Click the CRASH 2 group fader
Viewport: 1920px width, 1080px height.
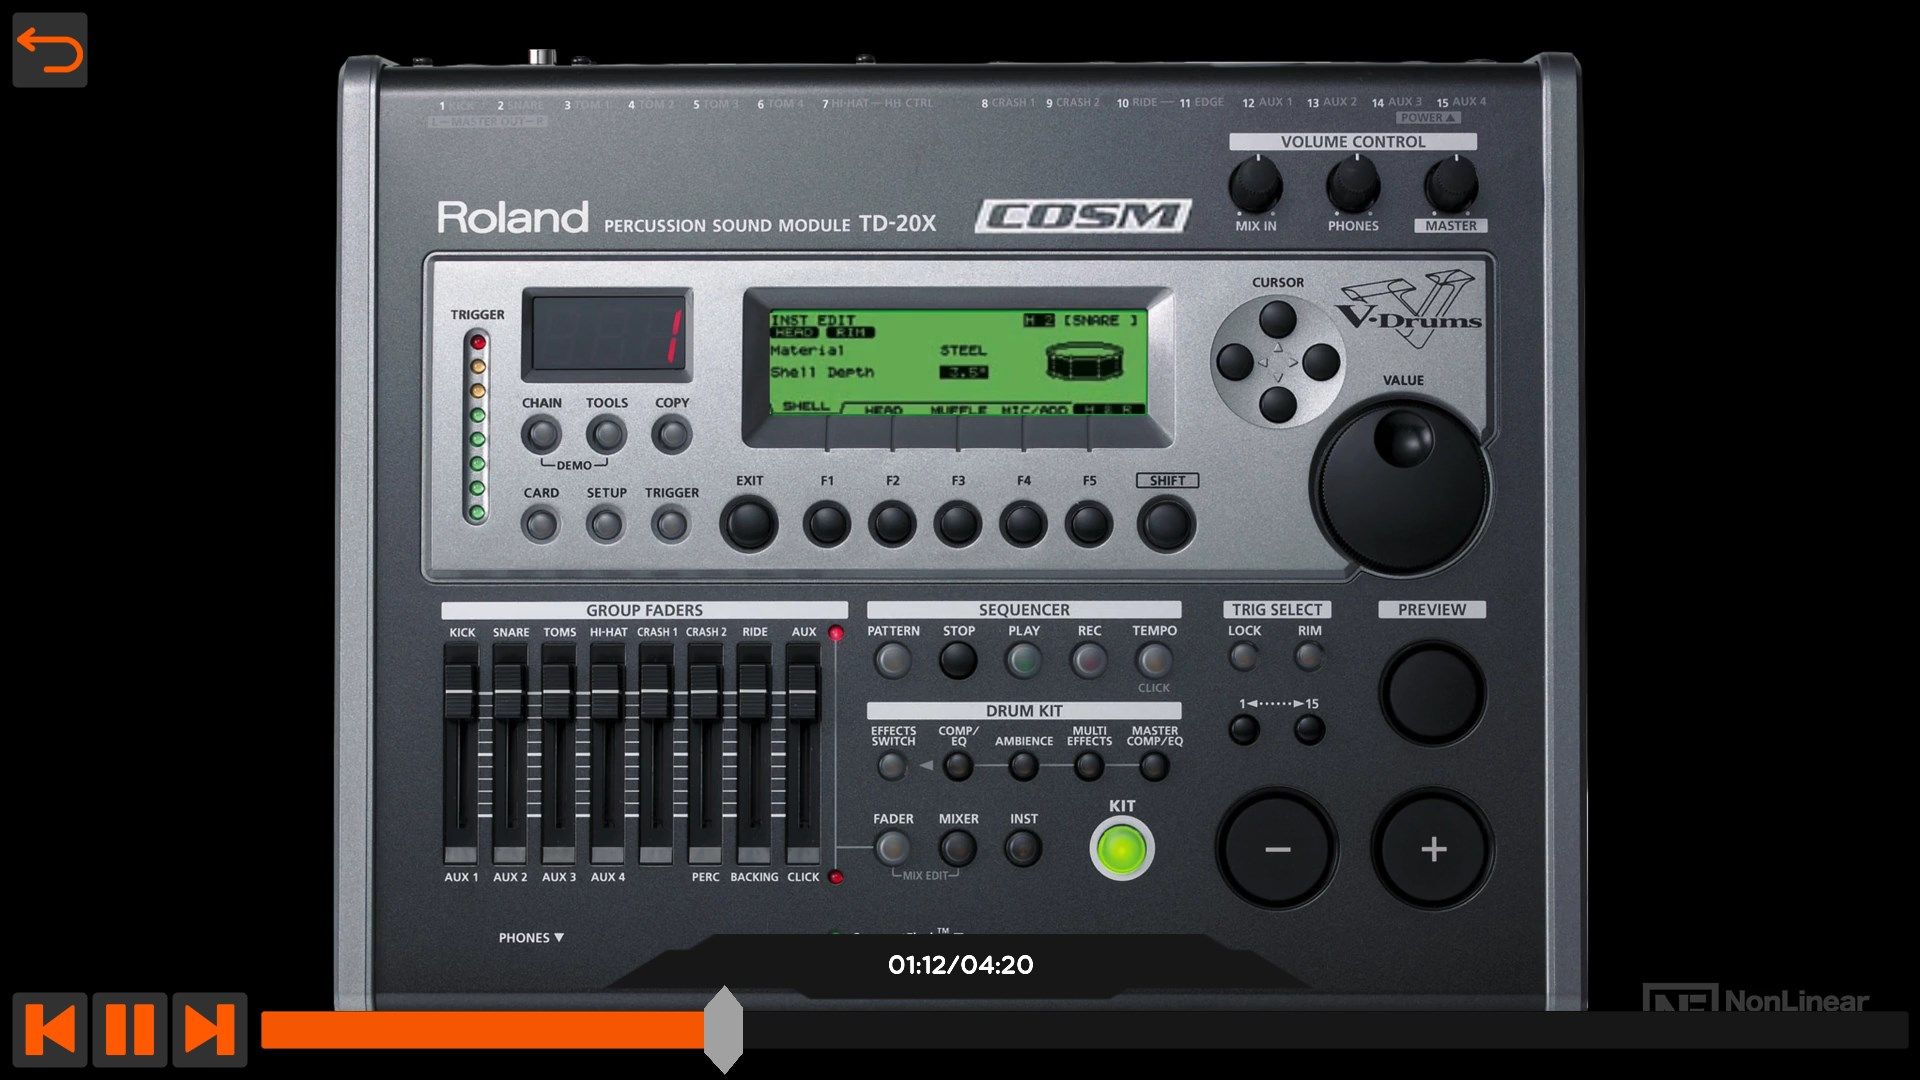coord(705,691)
